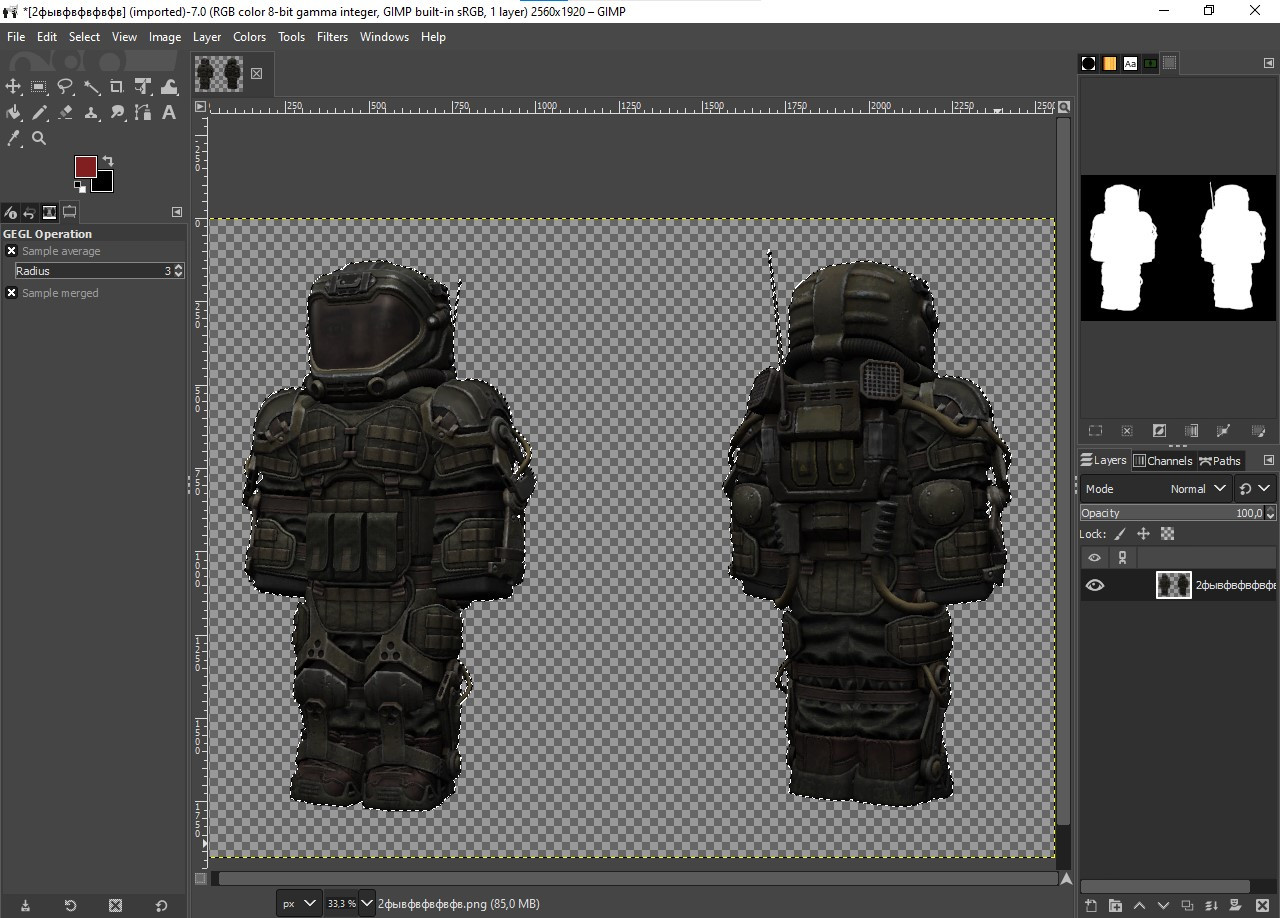Screen dimensions: 1280x918
Task: Open the Windows menu
Action: coord(384,37)
